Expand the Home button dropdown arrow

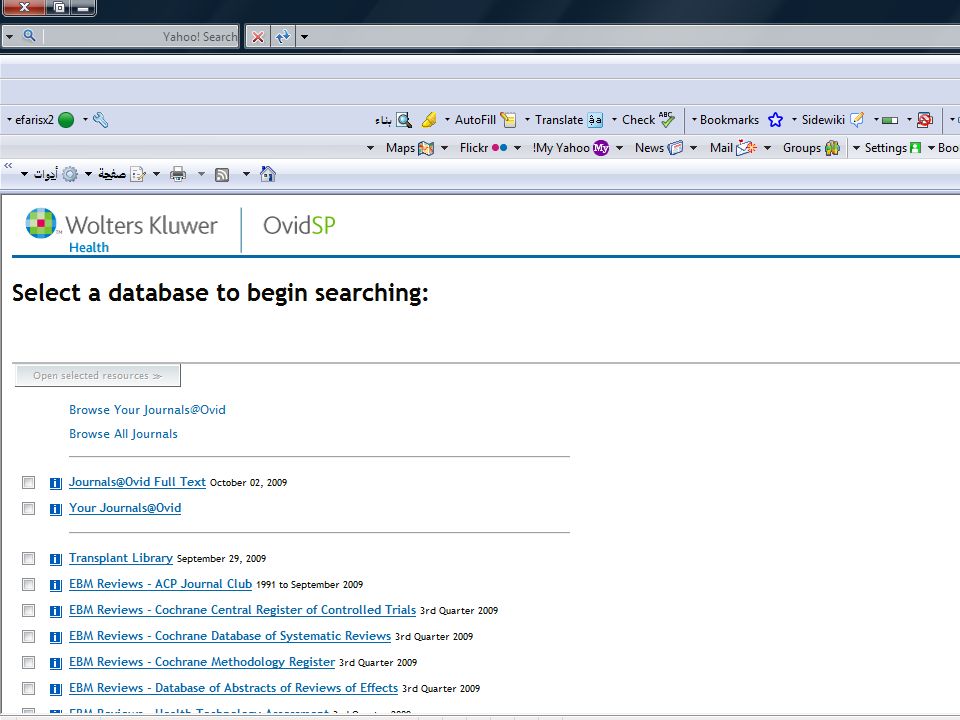point(246,174)
